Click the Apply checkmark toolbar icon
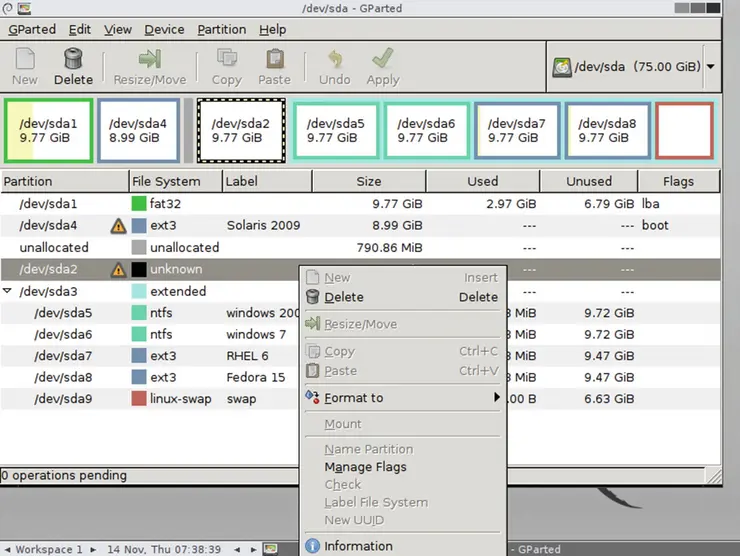The height and width of the screenshot is (556, 740). coord(382,60)
